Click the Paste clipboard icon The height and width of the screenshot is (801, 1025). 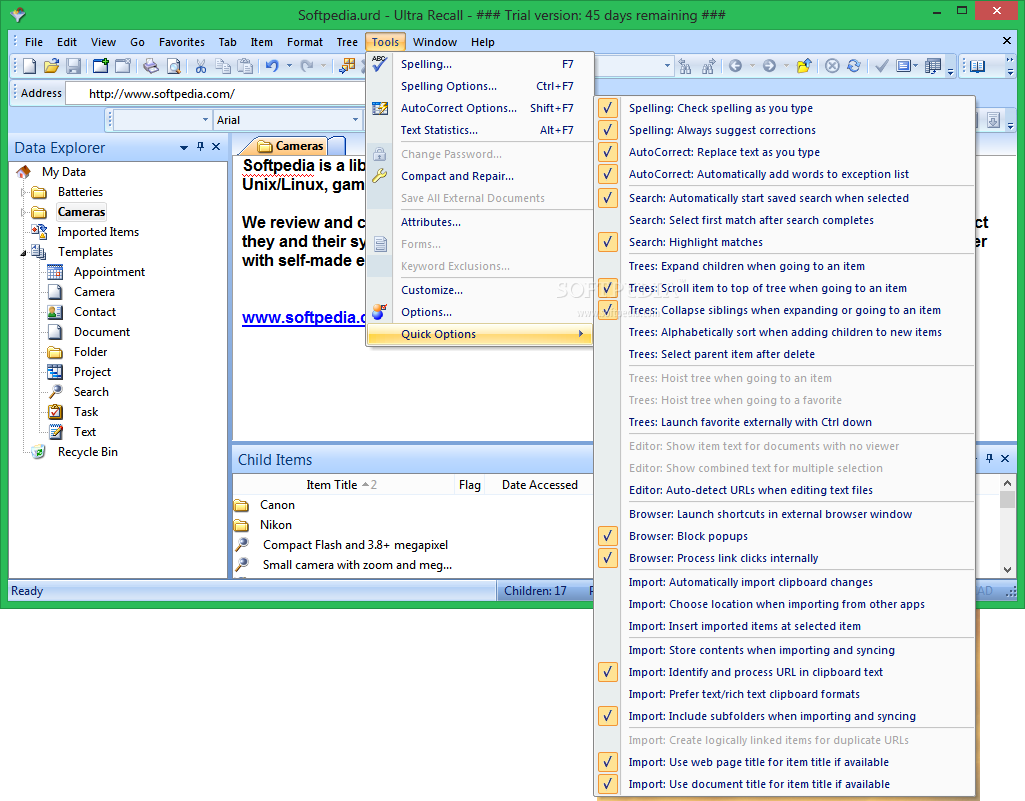pyautogui.click(x=245, y=65)
